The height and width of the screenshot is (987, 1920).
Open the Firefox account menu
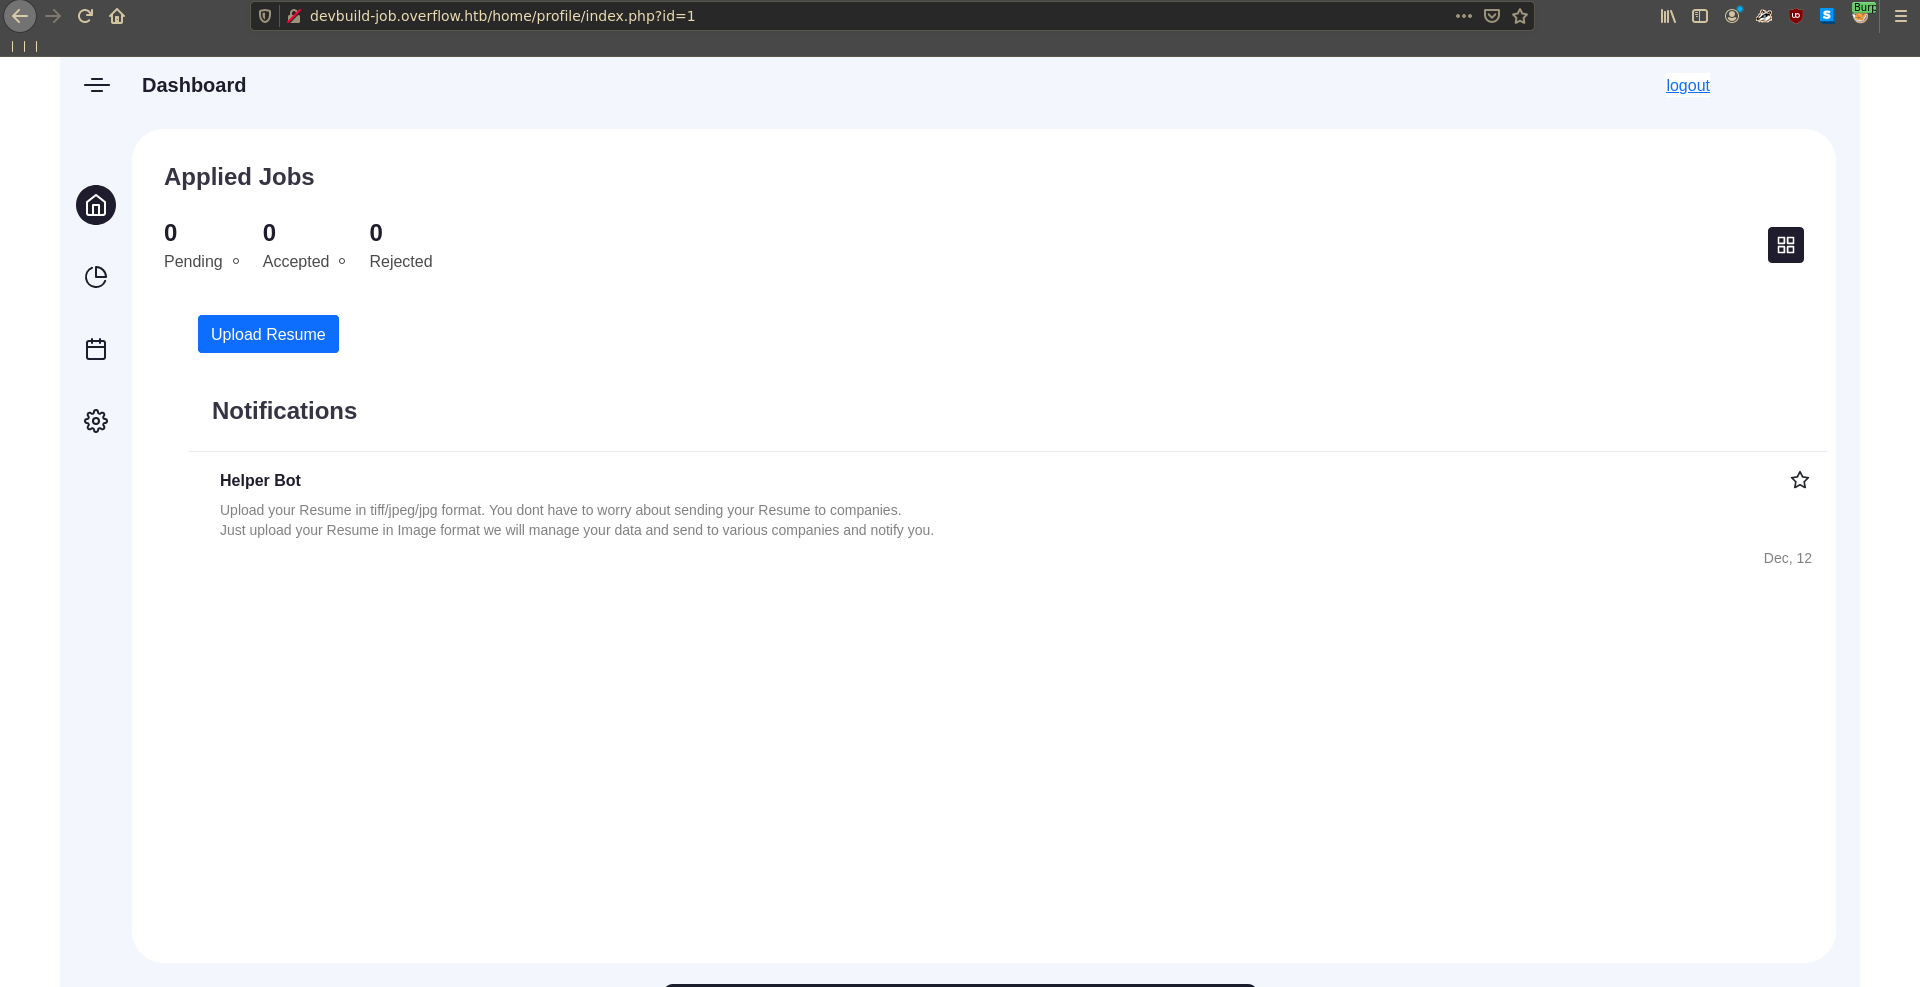[1732, 16]
